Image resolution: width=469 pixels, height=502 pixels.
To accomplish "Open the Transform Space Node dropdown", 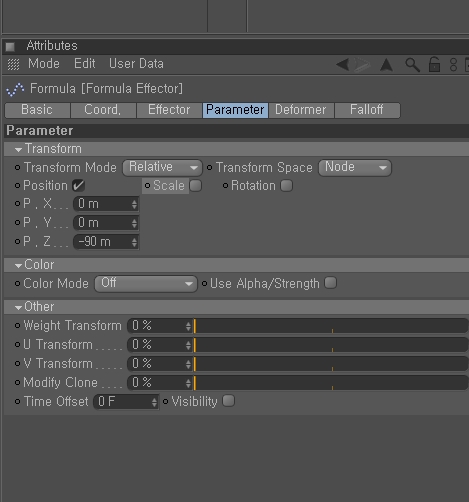I will coord(355,167).
